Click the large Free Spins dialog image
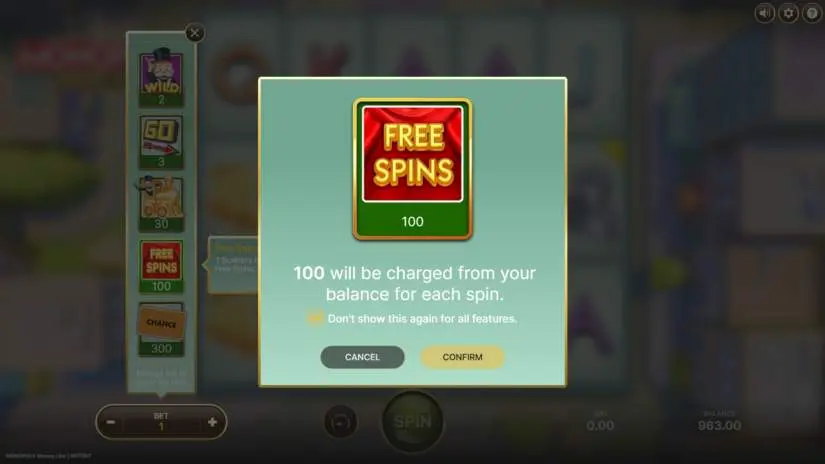Screen dimensions: 825x464 [412, 169]
